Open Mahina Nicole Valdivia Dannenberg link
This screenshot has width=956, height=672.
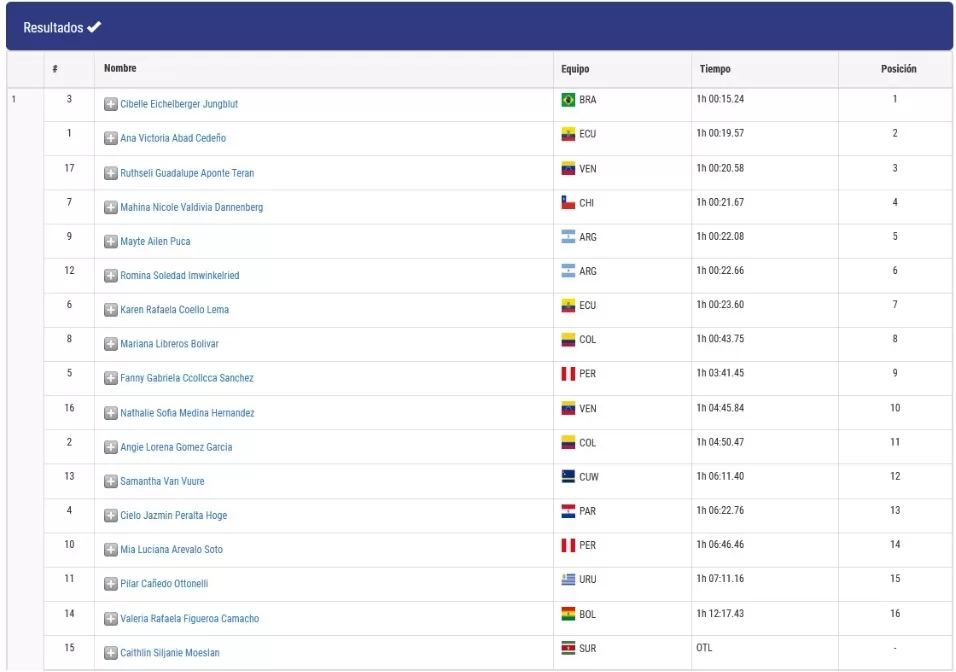(191, 207)
